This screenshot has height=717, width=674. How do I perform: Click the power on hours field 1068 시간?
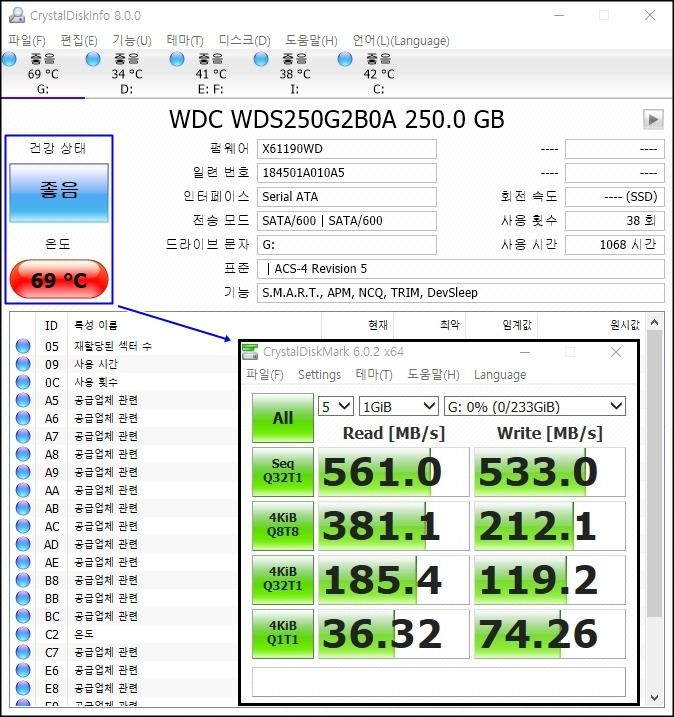pyautogui.click(x=615, y=245)
